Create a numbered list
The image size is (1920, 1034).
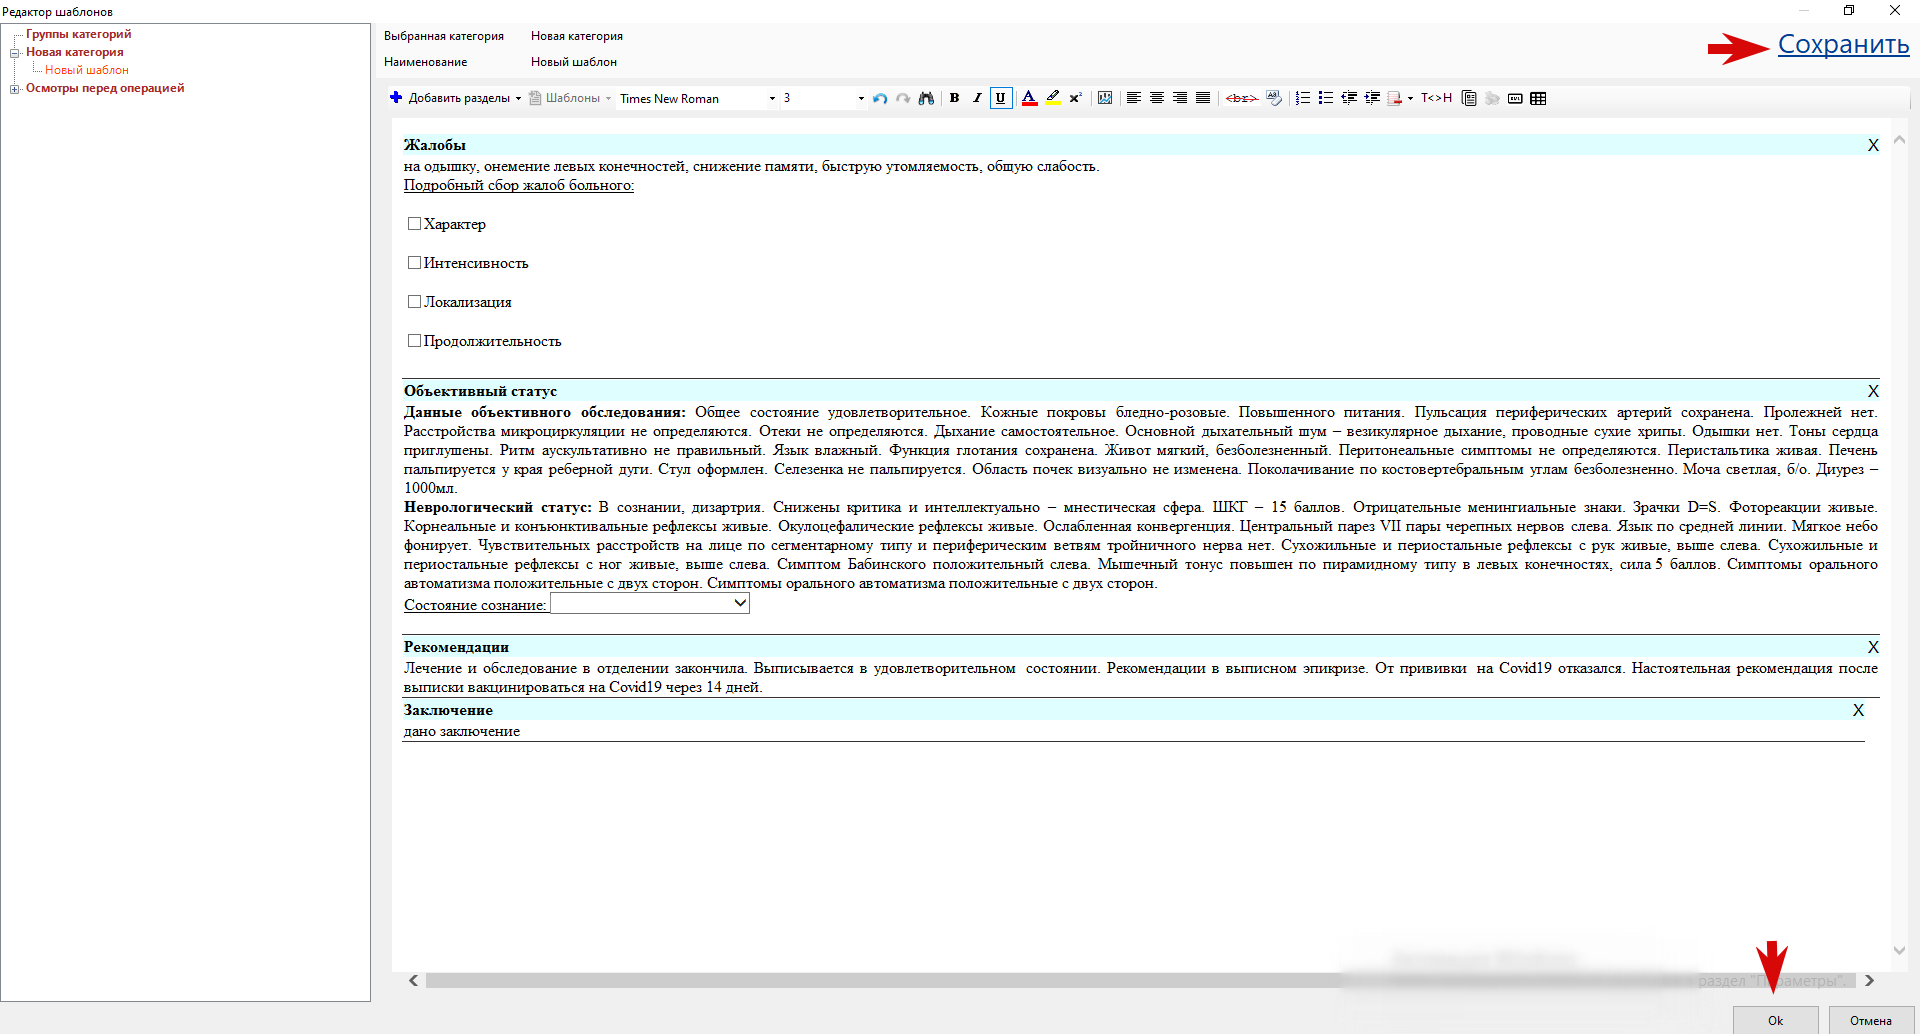click(x=1302, y=98)
